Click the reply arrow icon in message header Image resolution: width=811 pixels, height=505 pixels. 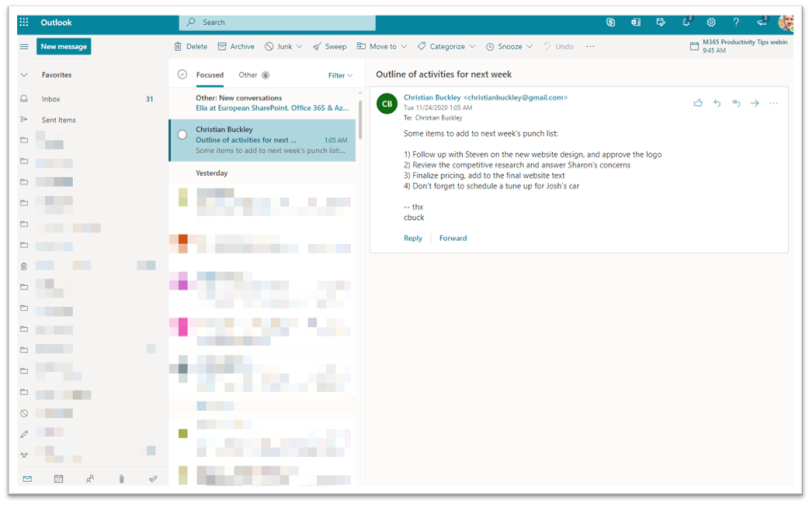point(717,103)
